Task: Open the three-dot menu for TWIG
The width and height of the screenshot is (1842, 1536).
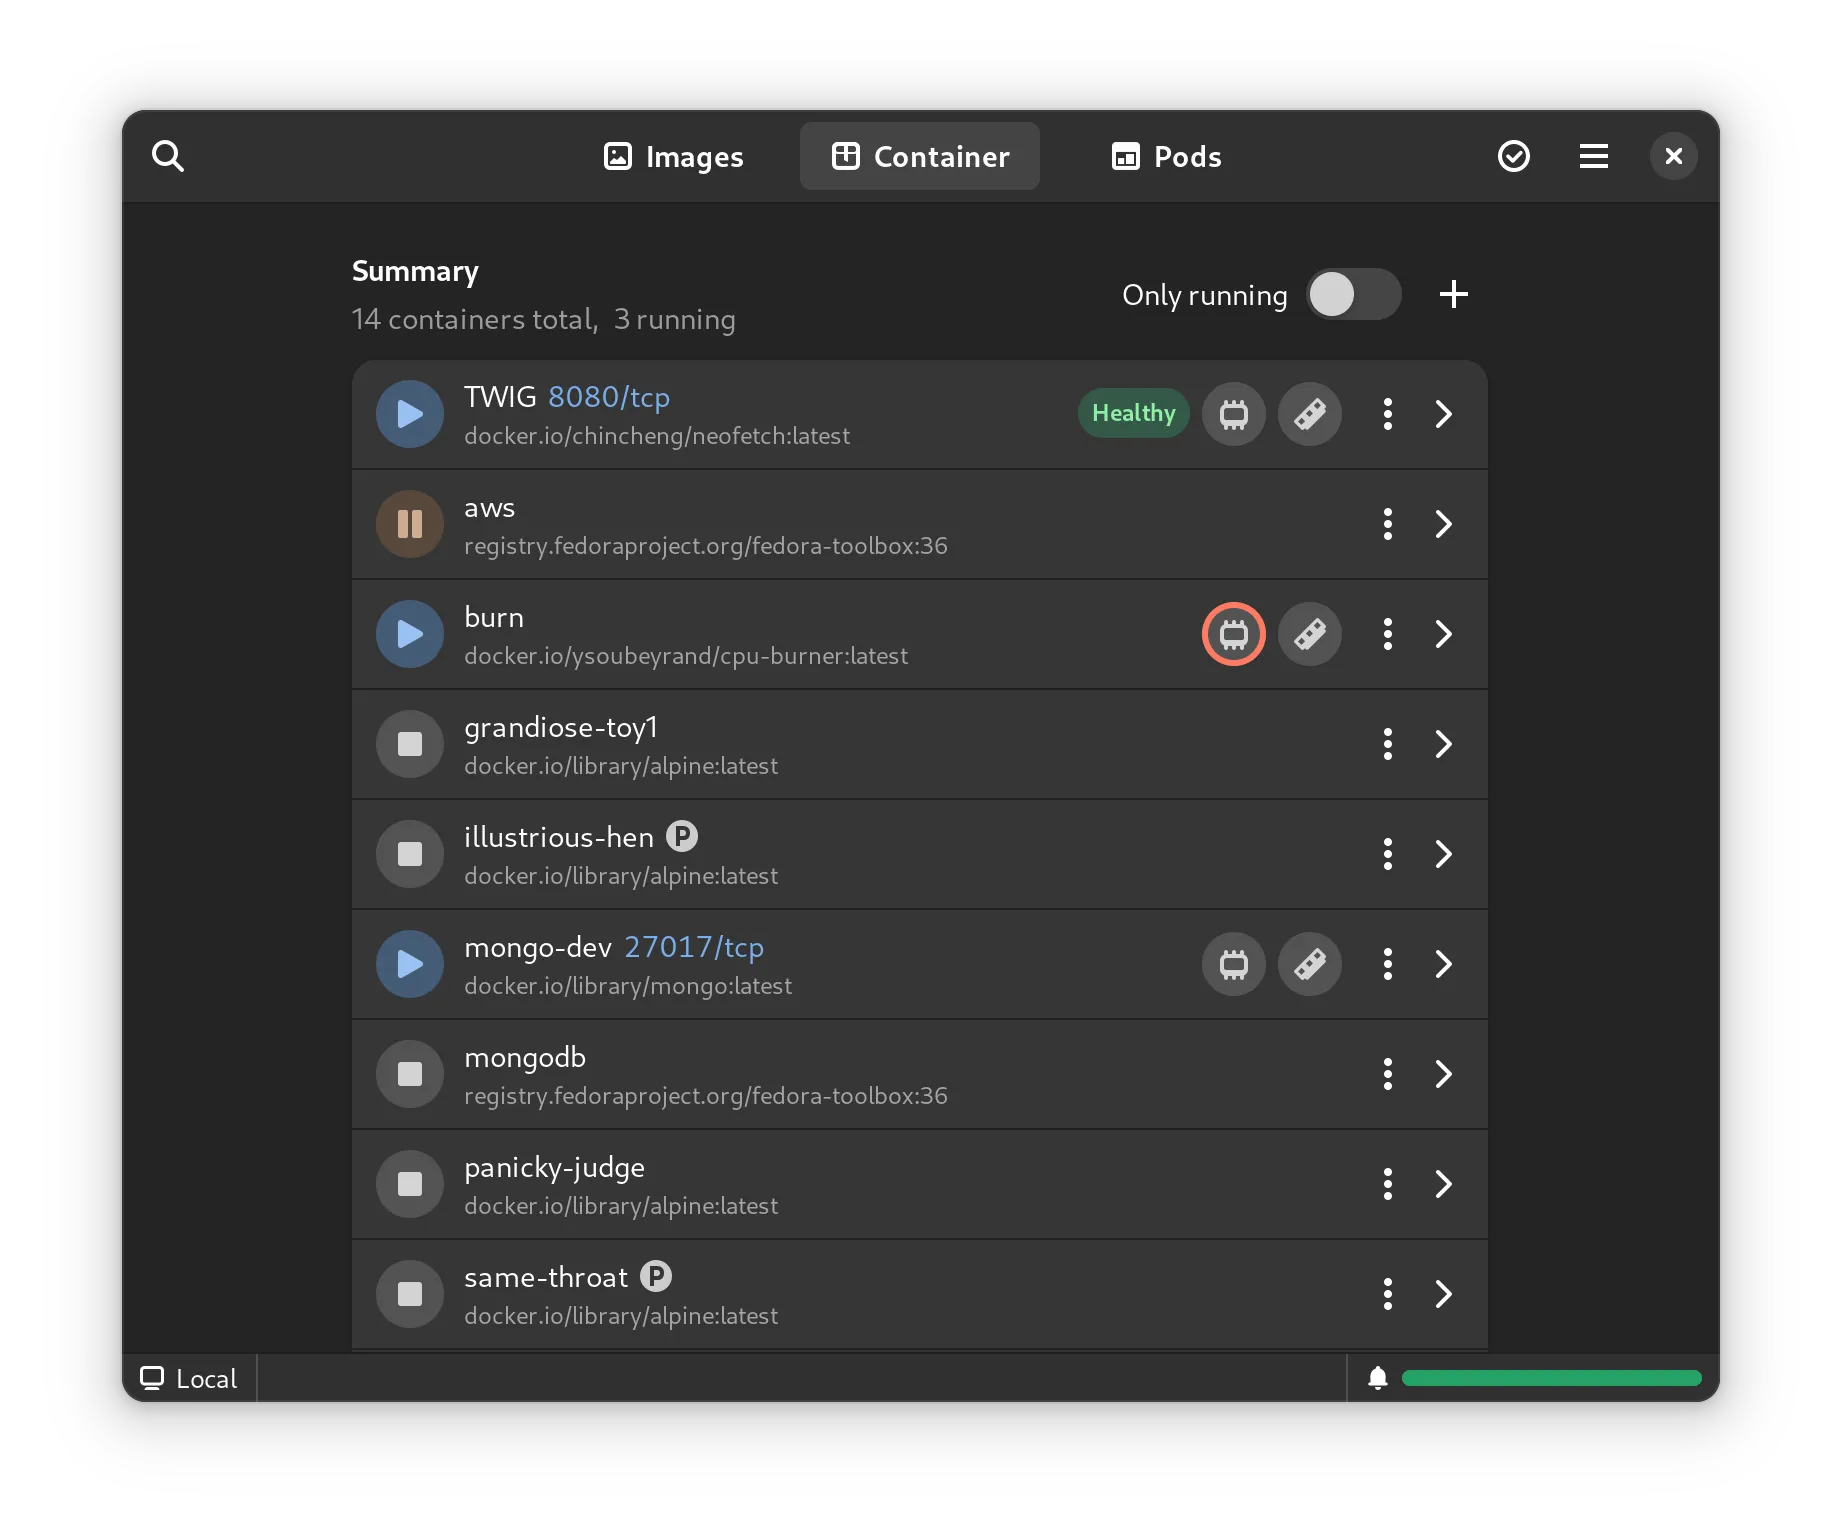Action: pyautogui.click(x=1387, y=414)
